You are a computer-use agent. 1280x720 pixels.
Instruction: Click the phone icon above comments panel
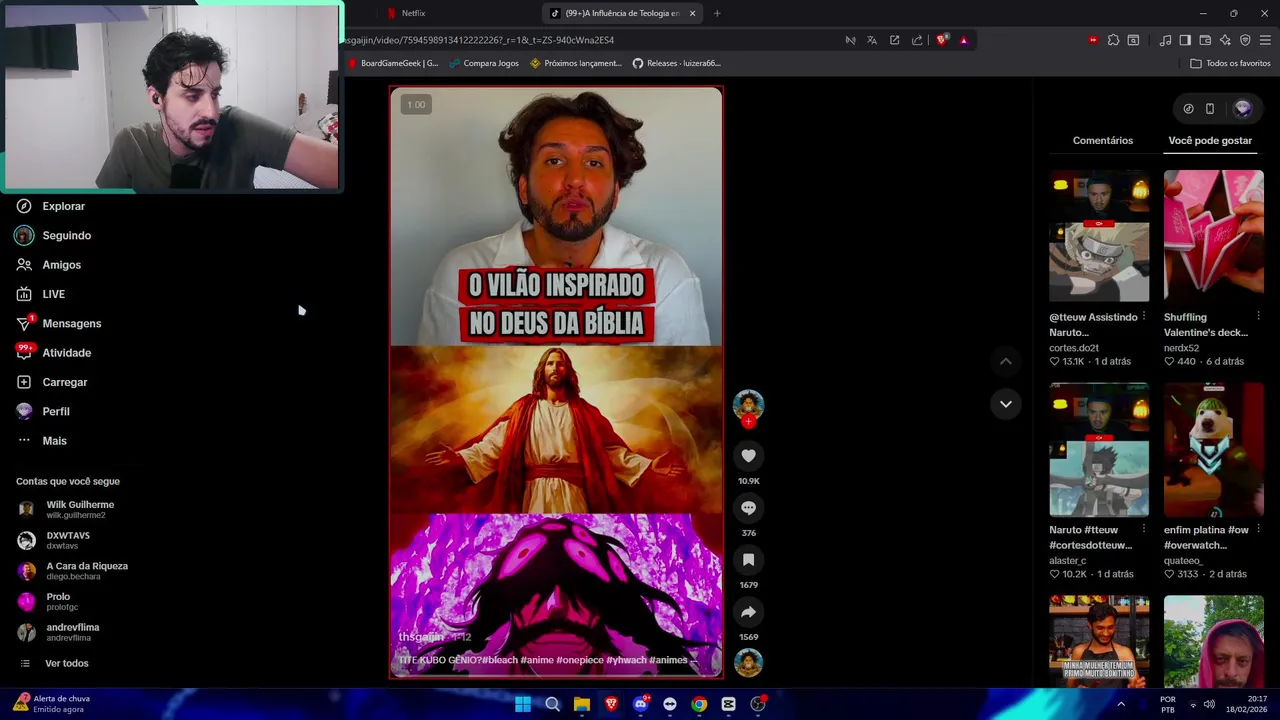[x=1209, y=109]
